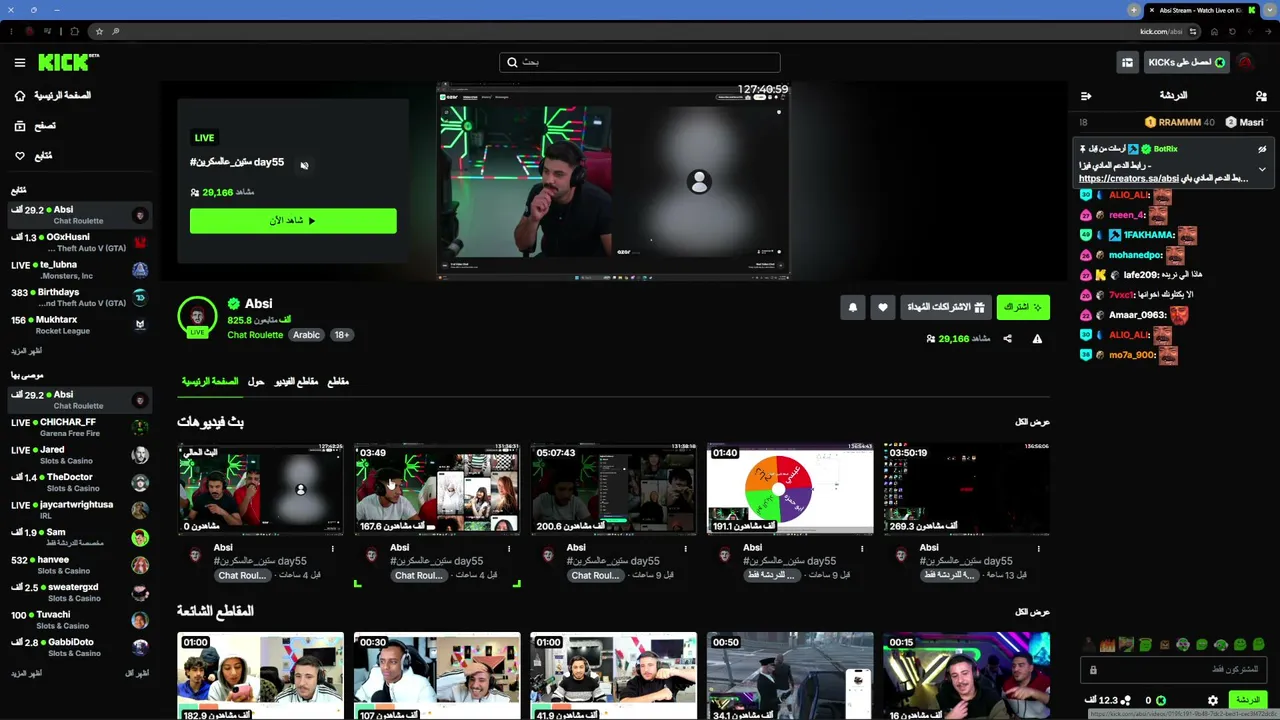Open options menu for the 03:50:19 video
Viewport: 1280px width, 720px height.
click(x=1039, y=548)
